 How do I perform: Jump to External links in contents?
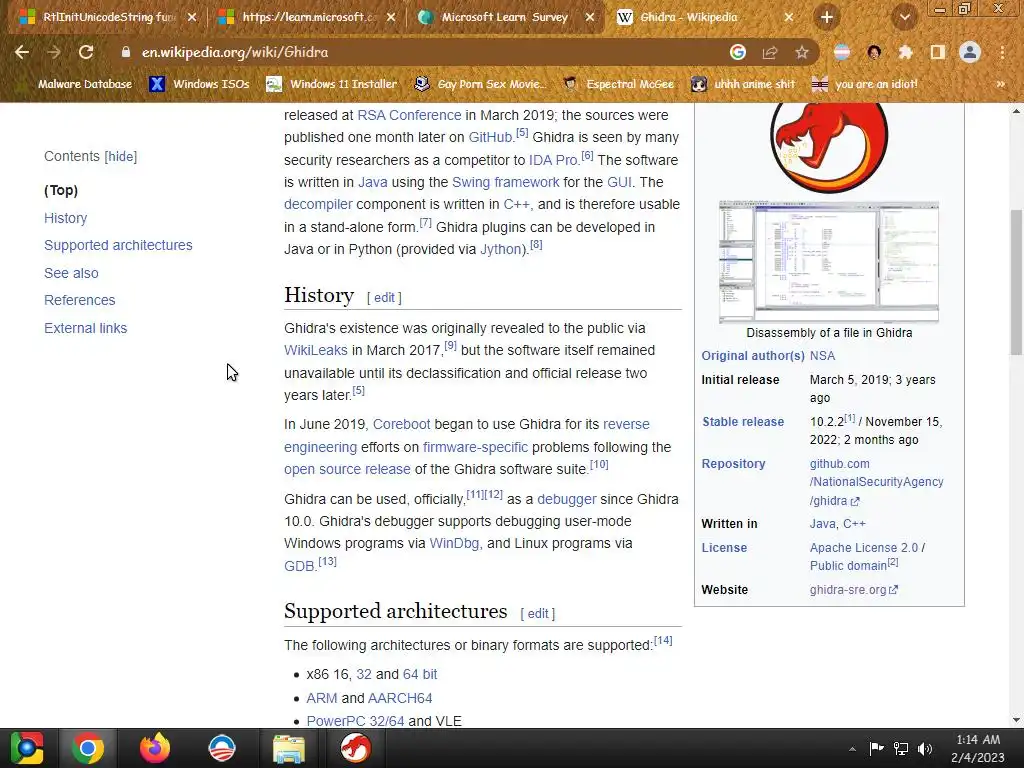click(86, 328)
